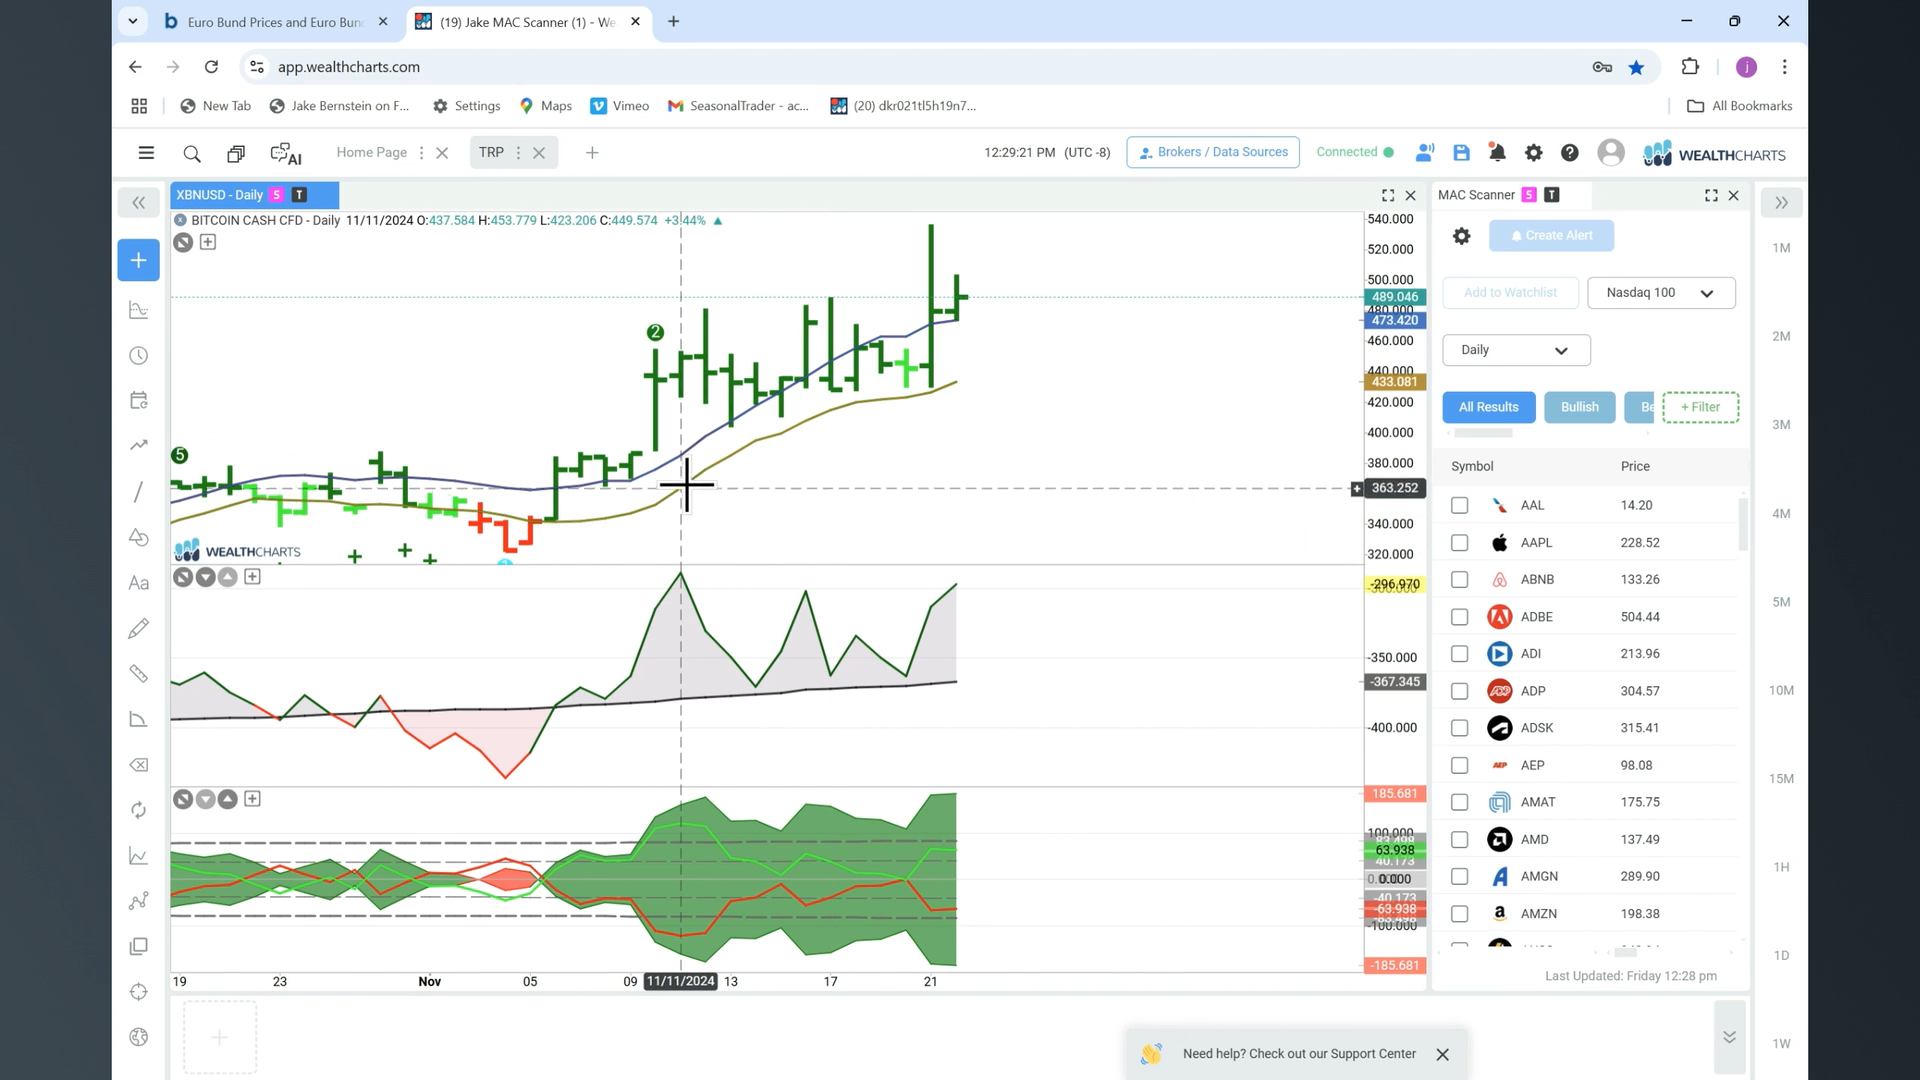Open the layouts windows icon
1920x1080 pixels.
click(x=236, y=153)
